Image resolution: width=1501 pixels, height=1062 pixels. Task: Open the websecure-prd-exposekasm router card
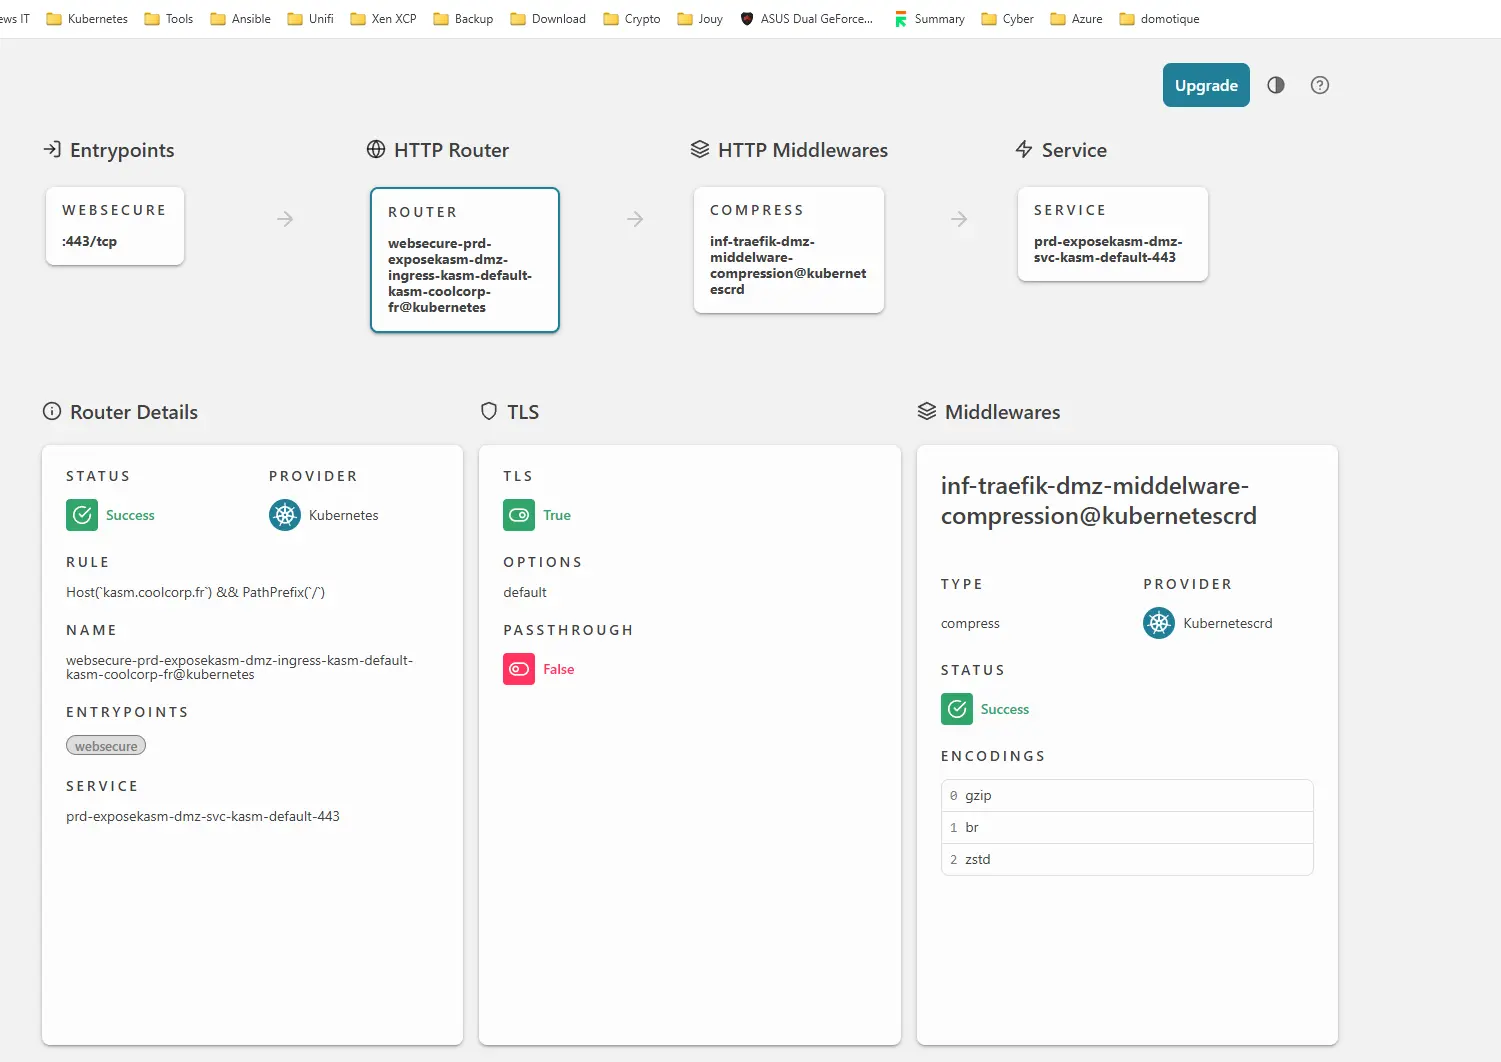[x=464, y=259]
